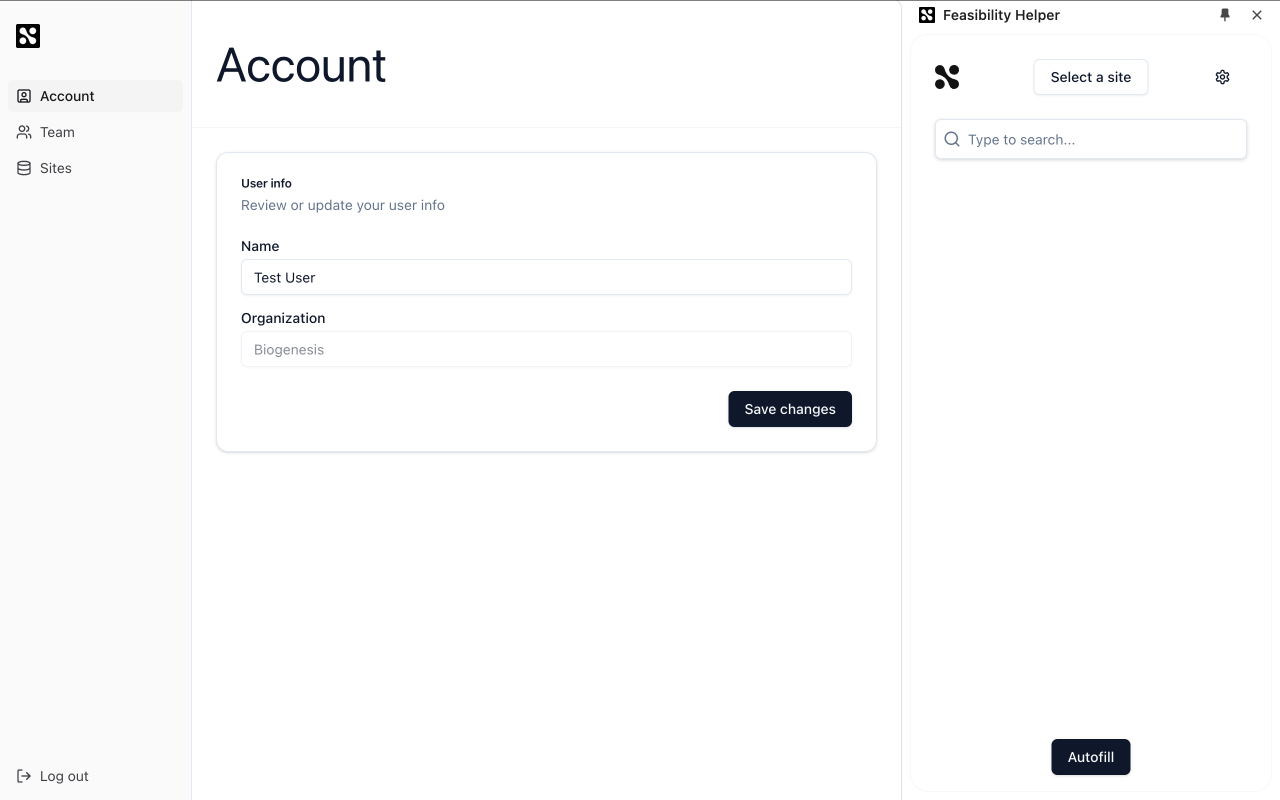Click the Sites database icon
The image size is (1280, 800).
coord(24,168)
